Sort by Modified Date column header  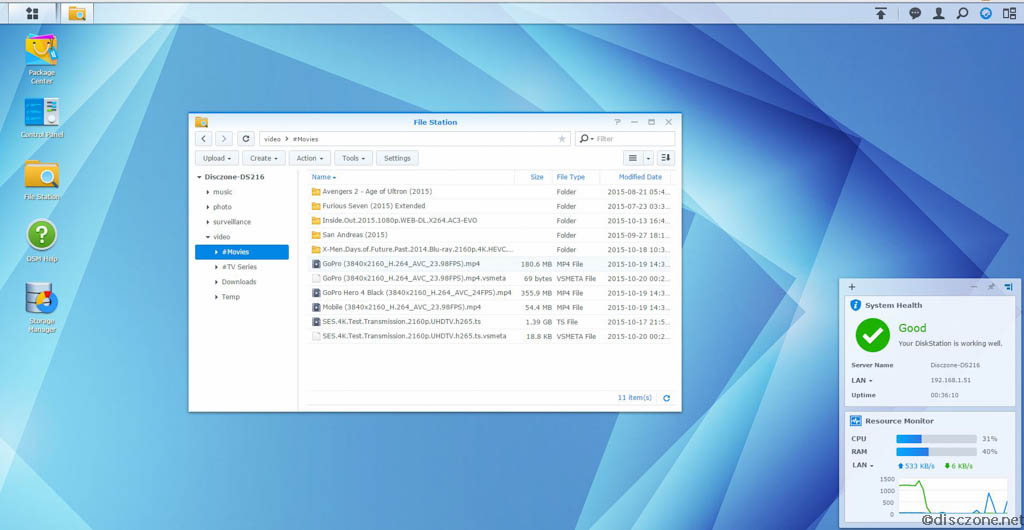(x=641, y=177)
